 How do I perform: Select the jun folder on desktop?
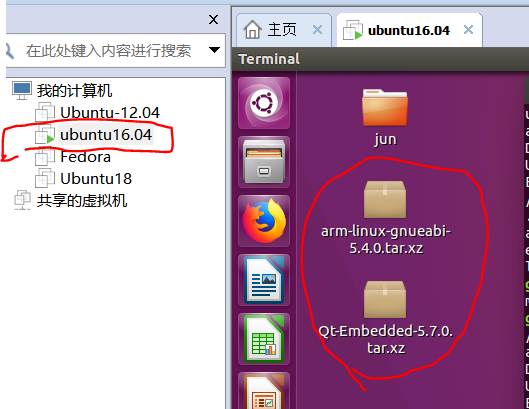pos(385,118)
